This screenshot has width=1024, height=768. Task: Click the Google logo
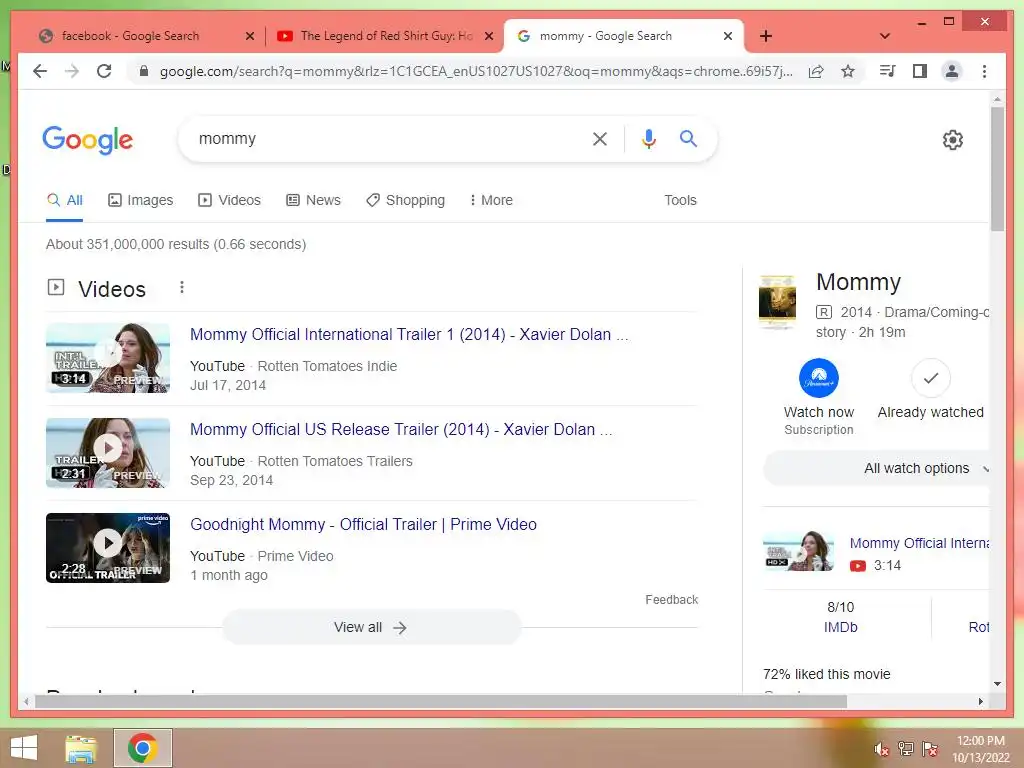[88, 140]
